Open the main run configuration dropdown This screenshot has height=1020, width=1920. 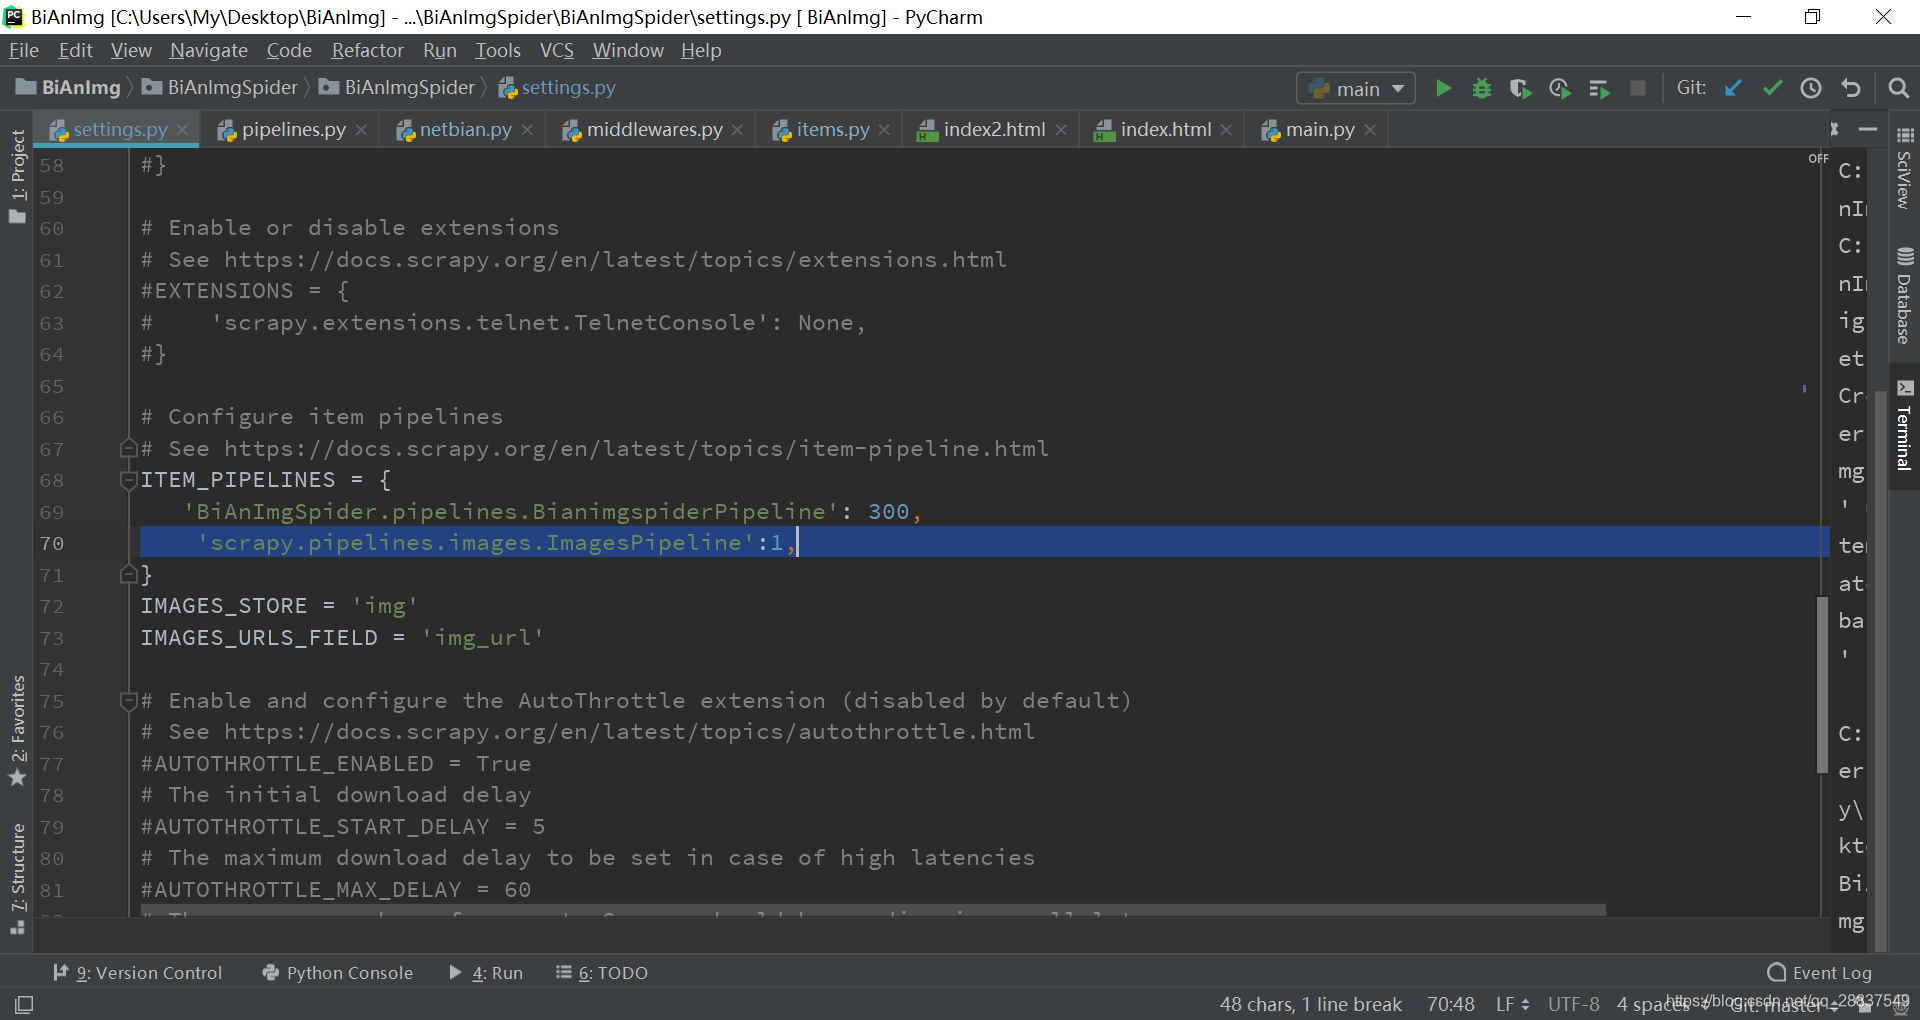point(1356,88)
